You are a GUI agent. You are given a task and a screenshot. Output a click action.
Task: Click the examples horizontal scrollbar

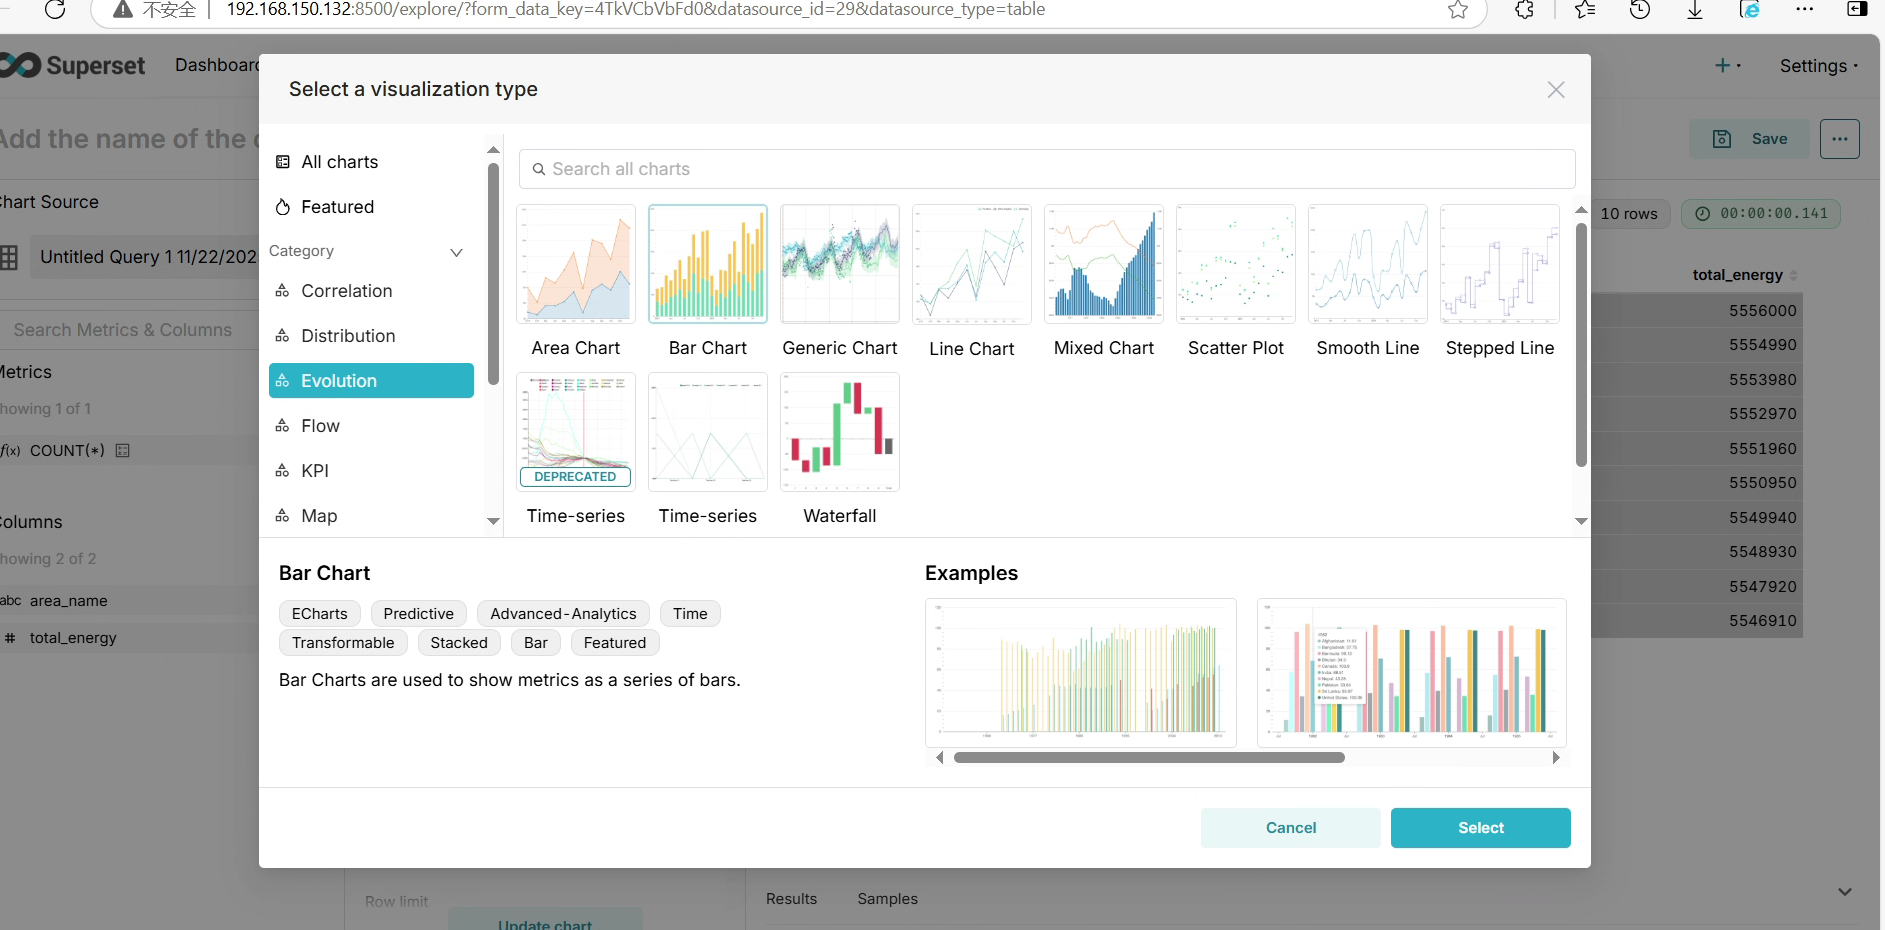[1149, 758]
